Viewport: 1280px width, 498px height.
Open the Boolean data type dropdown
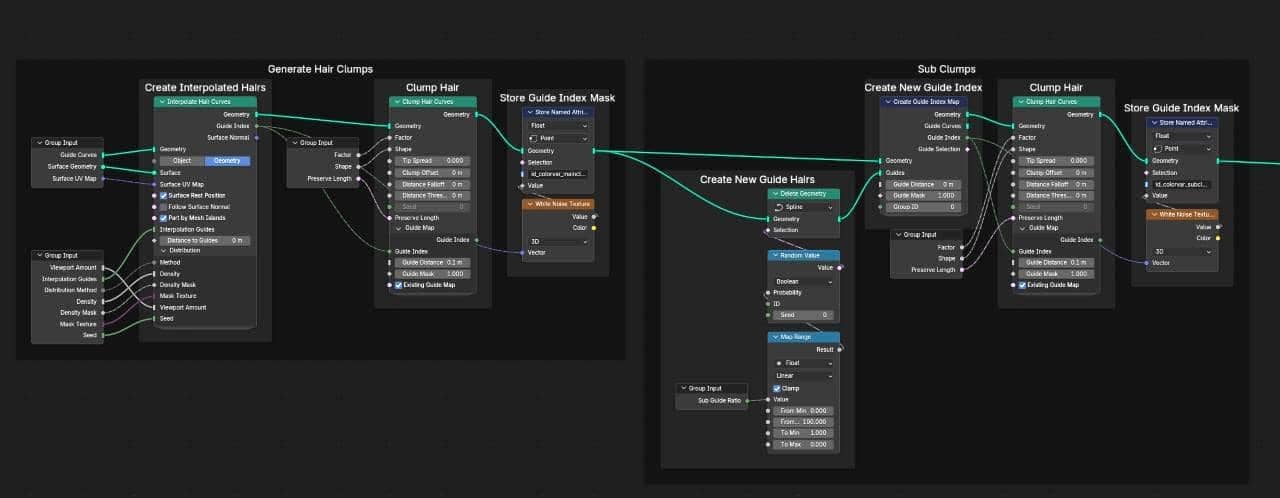pos(804,282)
